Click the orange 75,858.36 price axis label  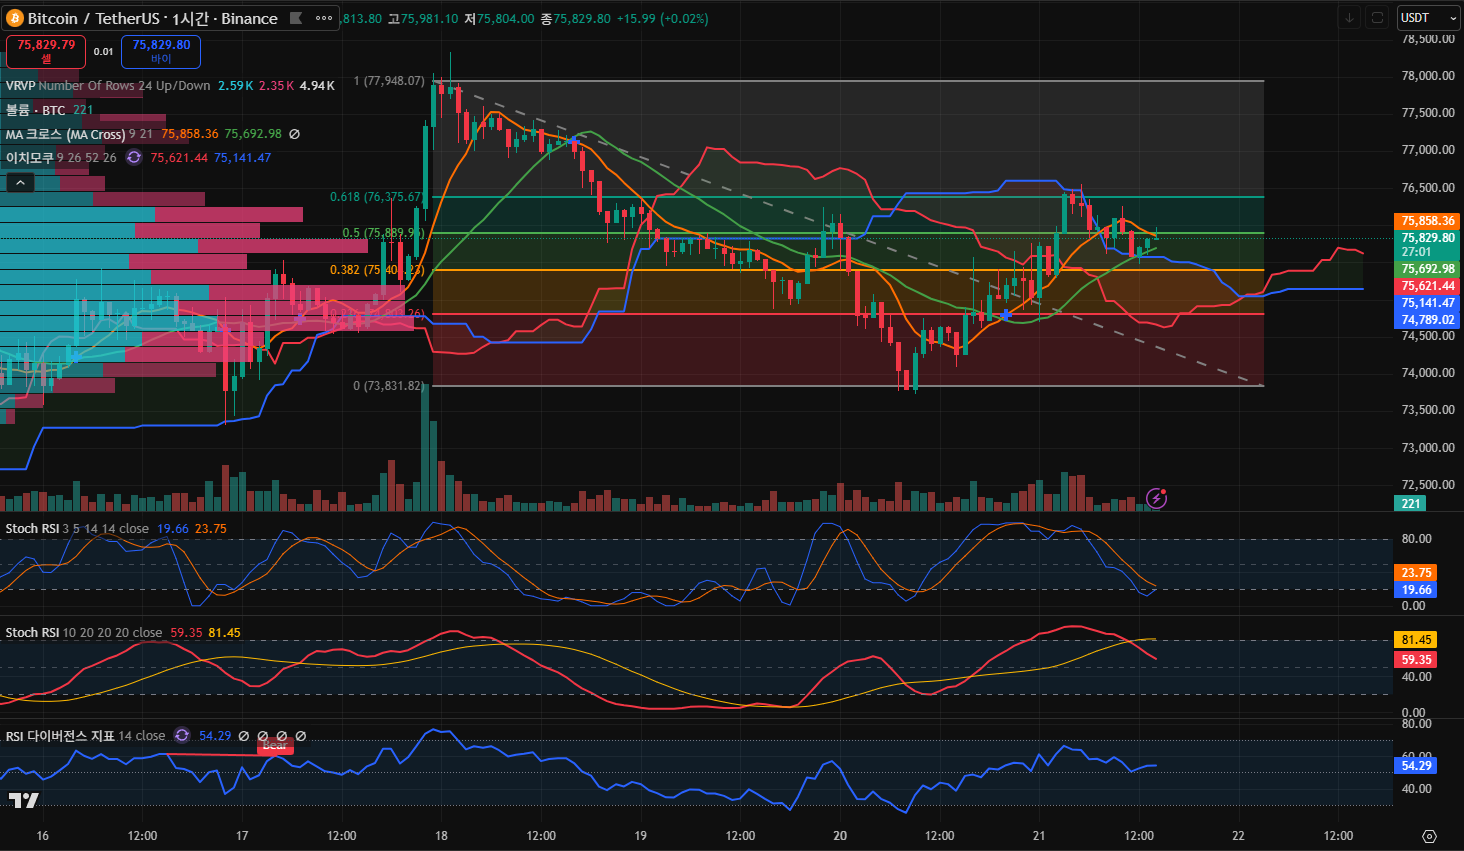(x=1427, y=221)
